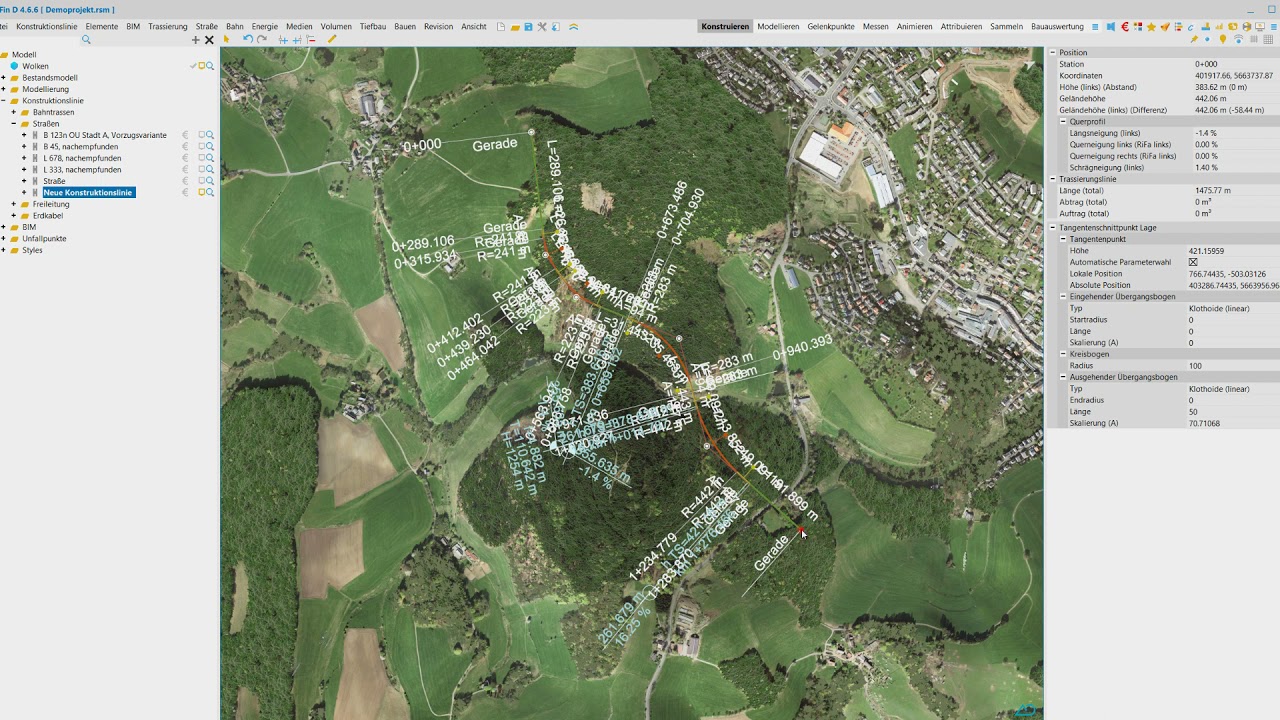The width and height of the screenshot is (1280, 720).
Task: Toggle visibility box for B 123n OU Stadt A
Action: (202, 135)
